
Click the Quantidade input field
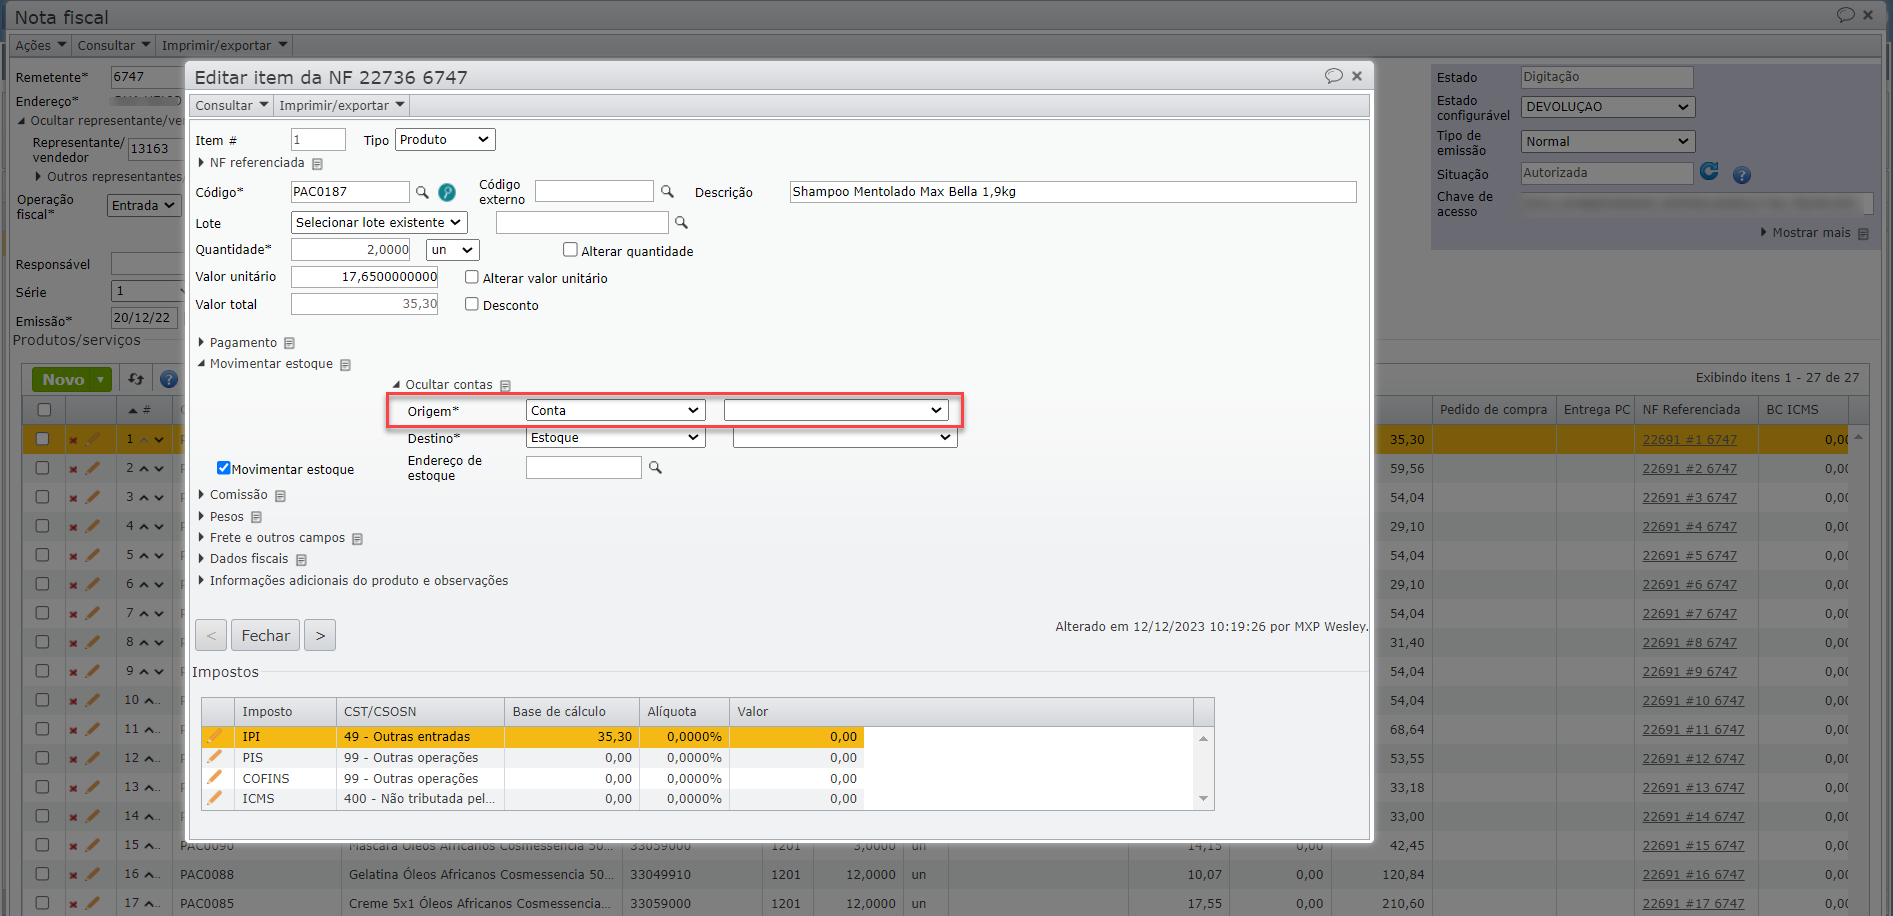351,249
